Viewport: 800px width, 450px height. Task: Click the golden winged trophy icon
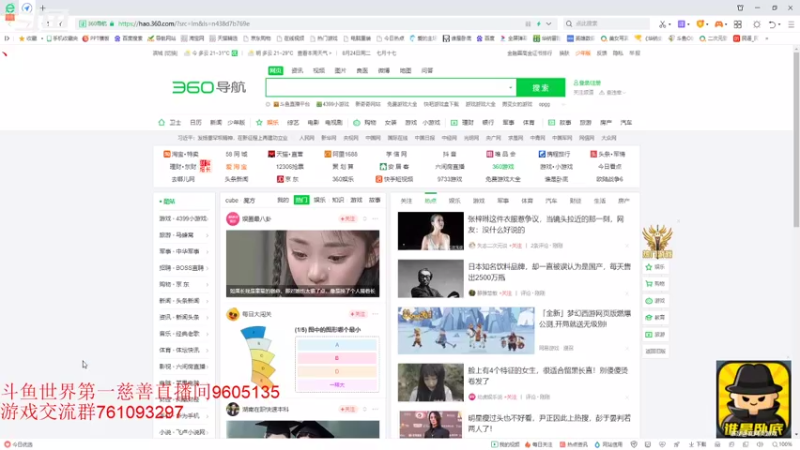coord(657,241)
